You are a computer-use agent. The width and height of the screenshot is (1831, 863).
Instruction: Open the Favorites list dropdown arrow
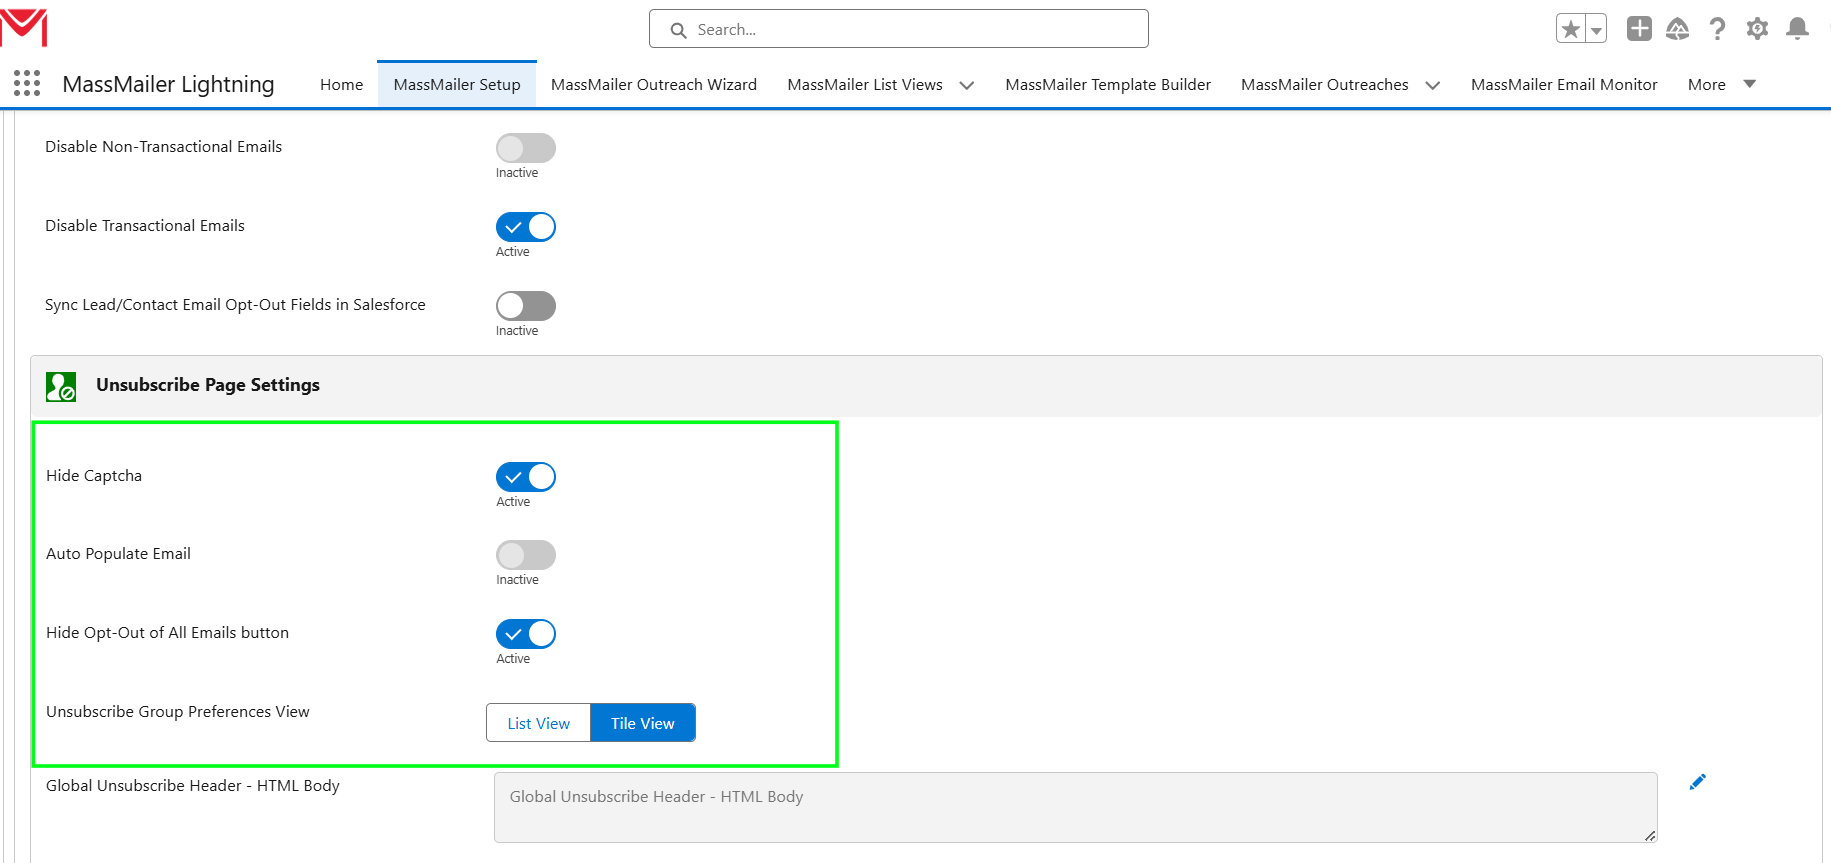(x=1596, y=29)
